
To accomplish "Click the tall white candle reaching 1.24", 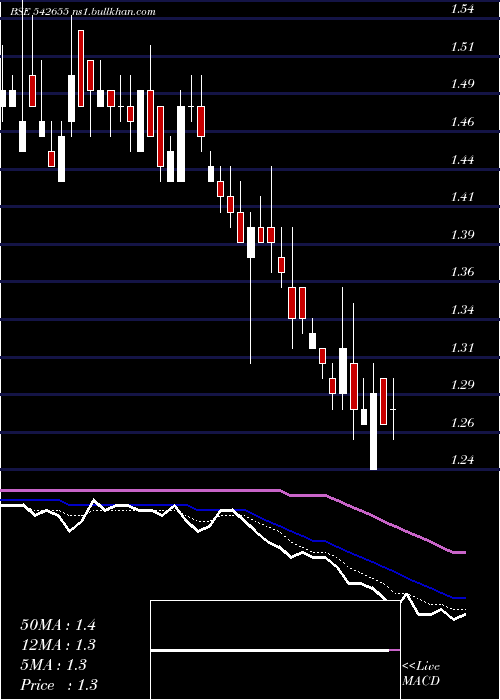I will click(373, 431).
